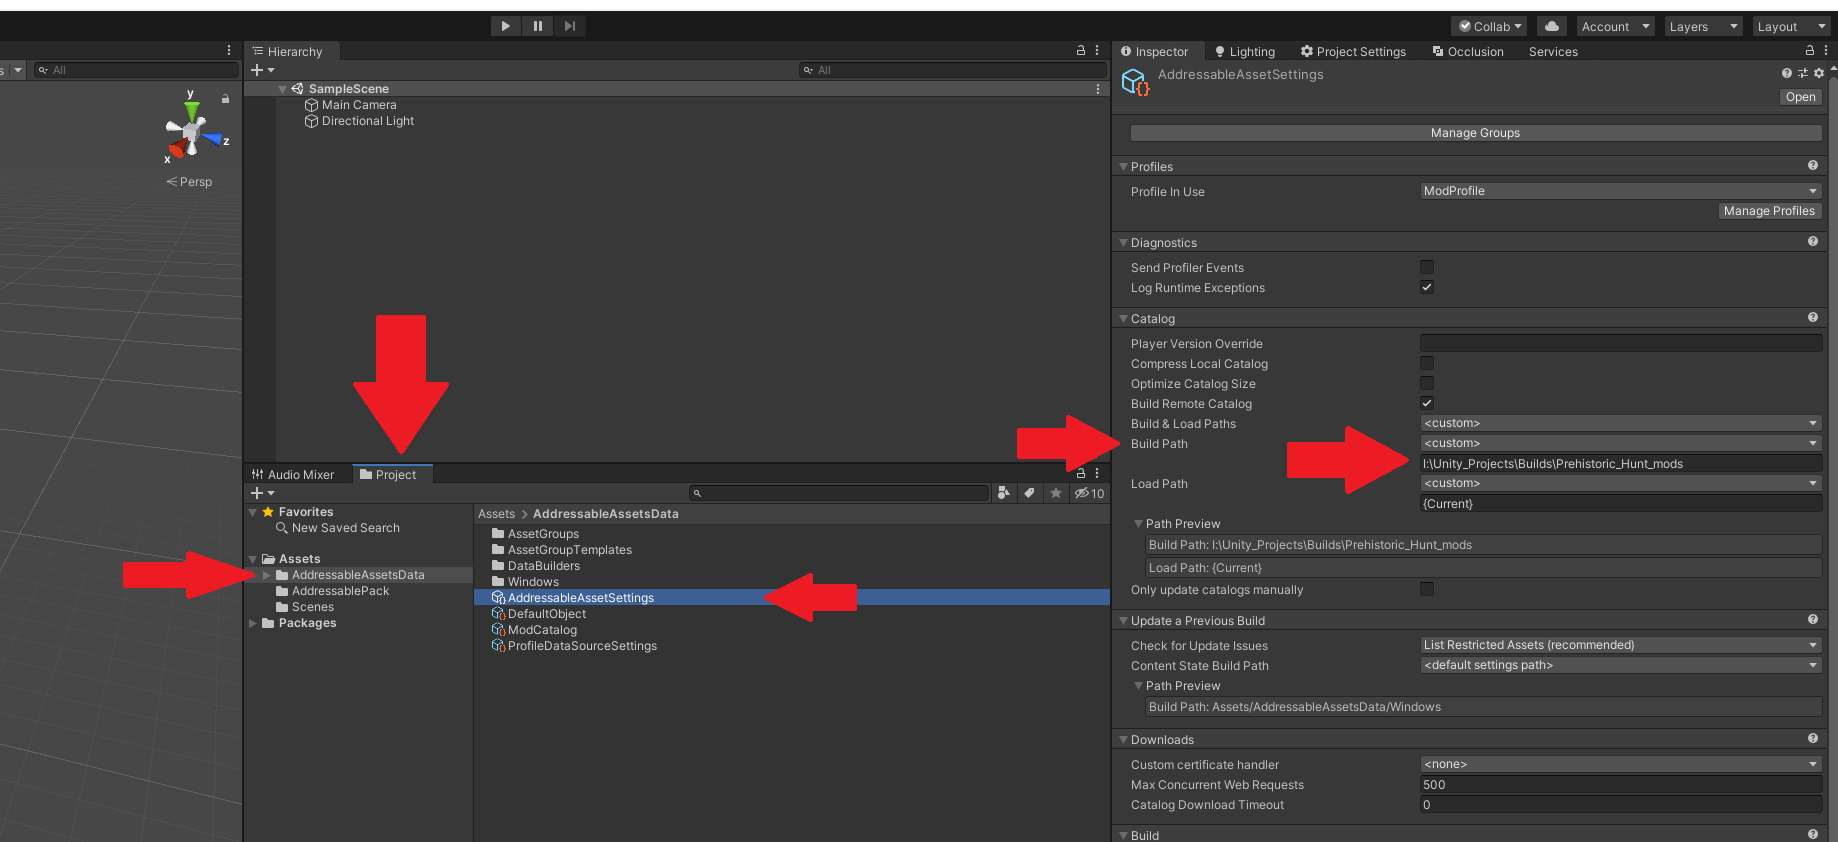
Task: Click the Manage Groups button
Action: tap(1475, 133)
